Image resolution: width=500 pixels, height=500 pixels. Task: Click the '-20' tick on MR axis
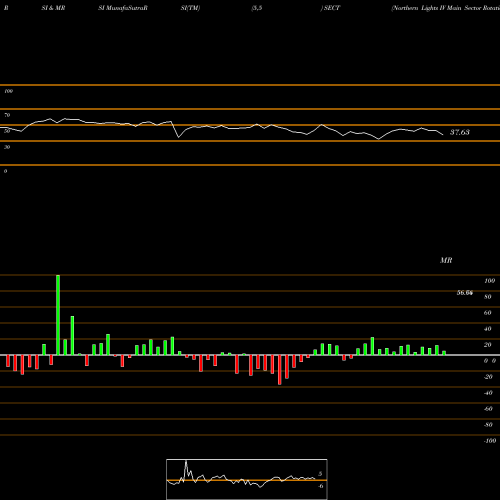488,377
